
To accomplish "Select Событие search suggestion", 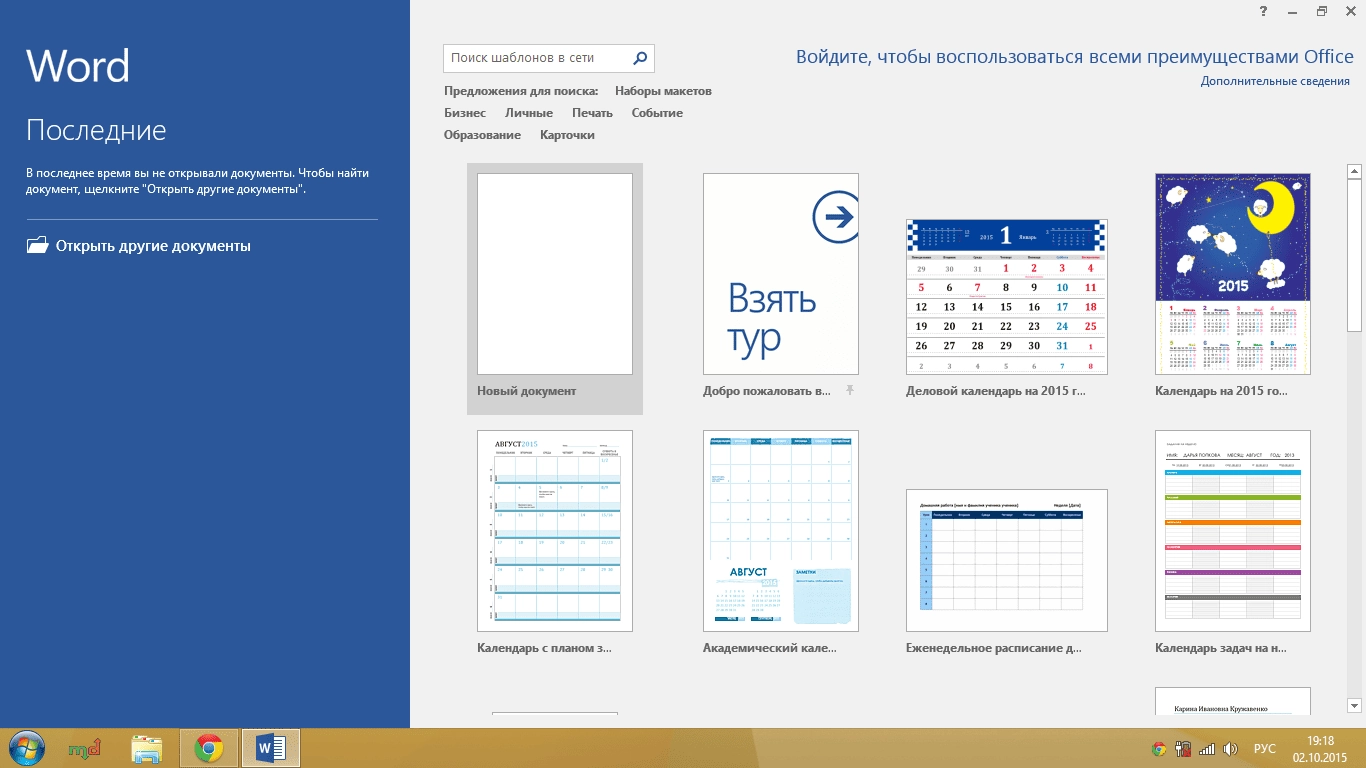I will click(657, 113).
